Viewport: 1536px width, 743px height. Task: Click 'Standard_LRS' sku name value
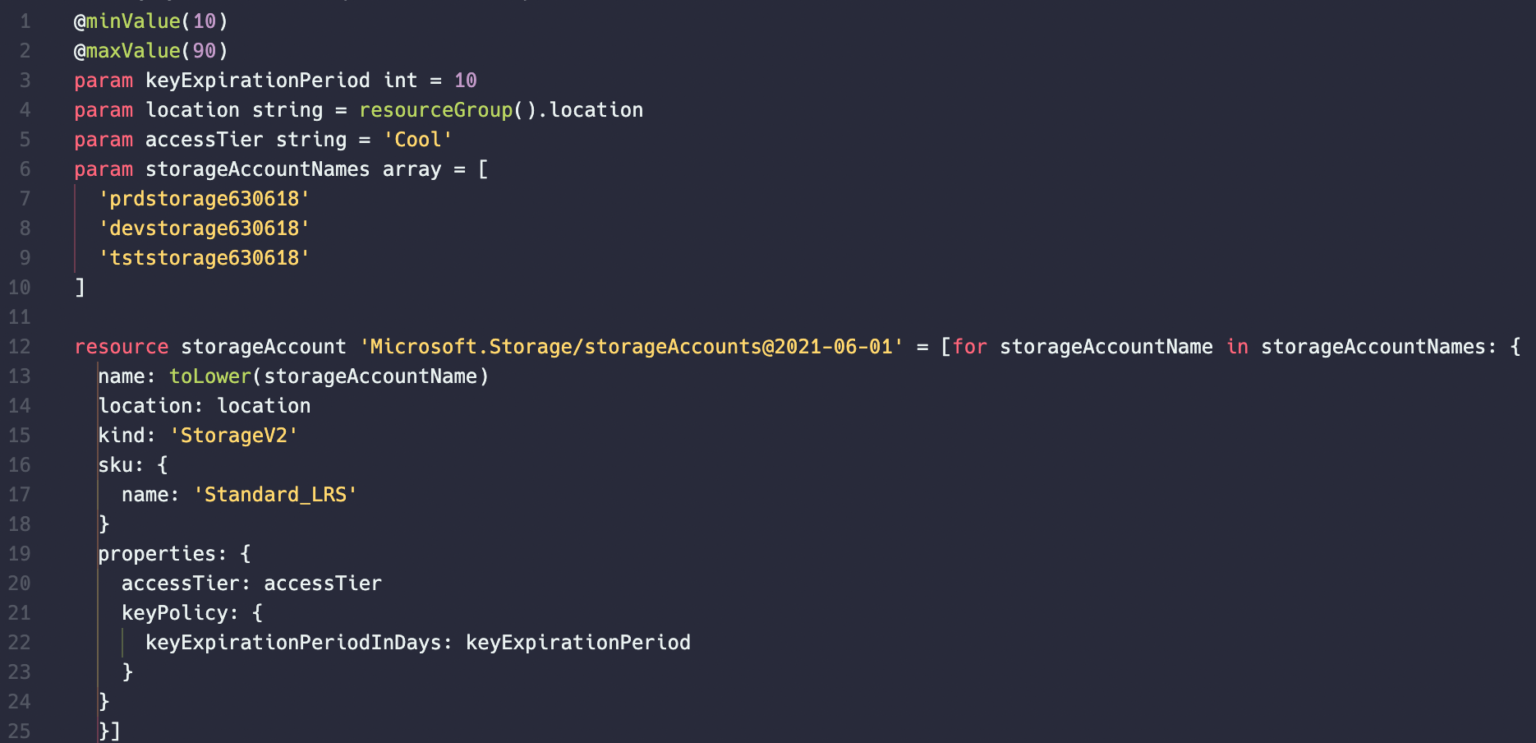coord(275,494)
